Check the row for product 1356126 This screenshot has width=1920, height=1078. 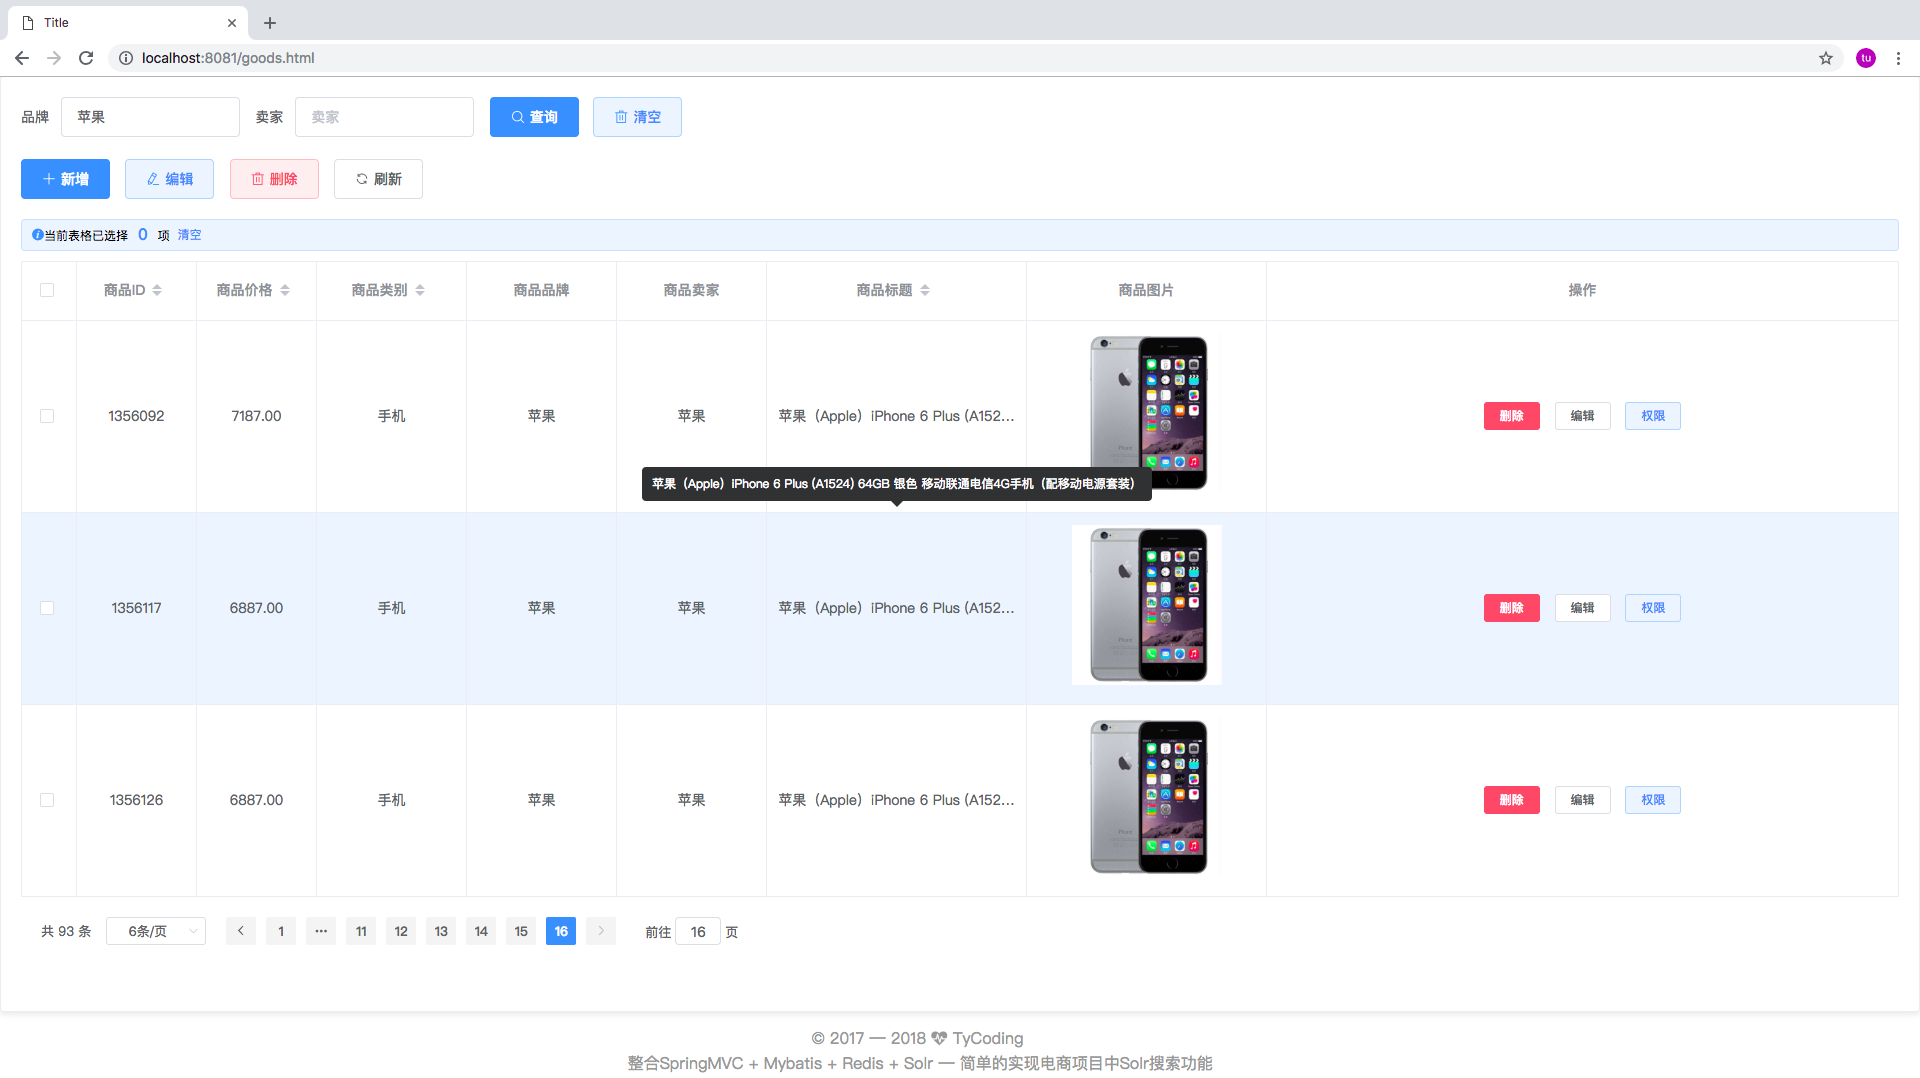(x=47, y=800)
